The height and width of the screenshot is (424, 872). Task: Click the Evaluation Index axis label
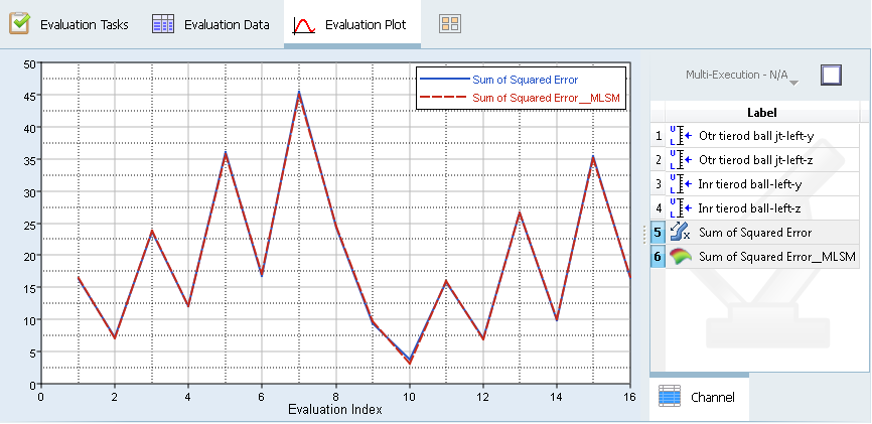335,410
